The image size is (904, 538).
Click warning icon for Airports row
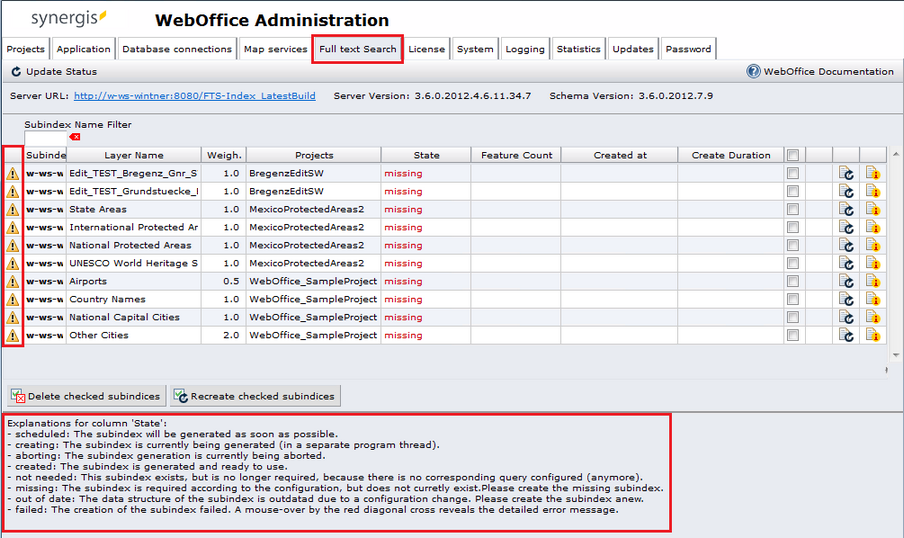pos(13,281)
